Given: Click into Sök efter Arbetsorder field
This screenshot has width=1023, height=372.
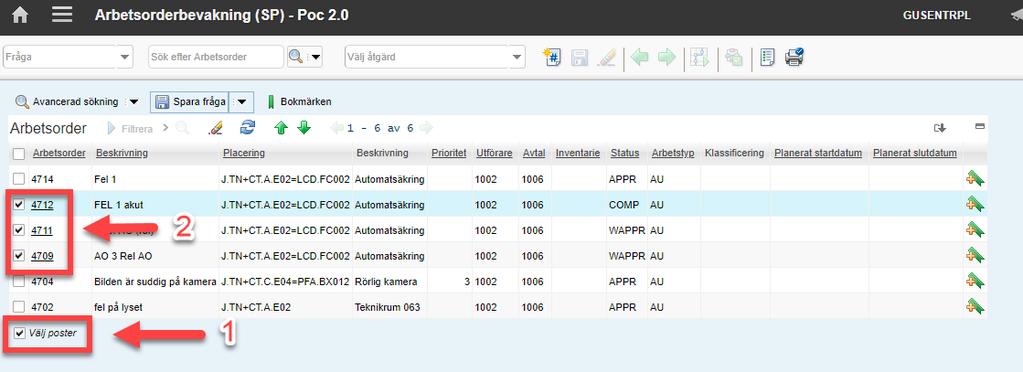Looking at the screenshot, I should (216, 57).
